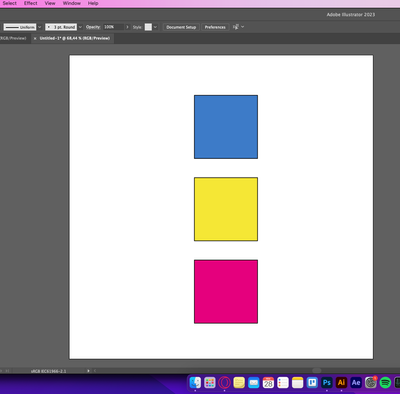Open Reminders from the Dock
Viewport: 400px width, 394px height.
coord(283,383)
